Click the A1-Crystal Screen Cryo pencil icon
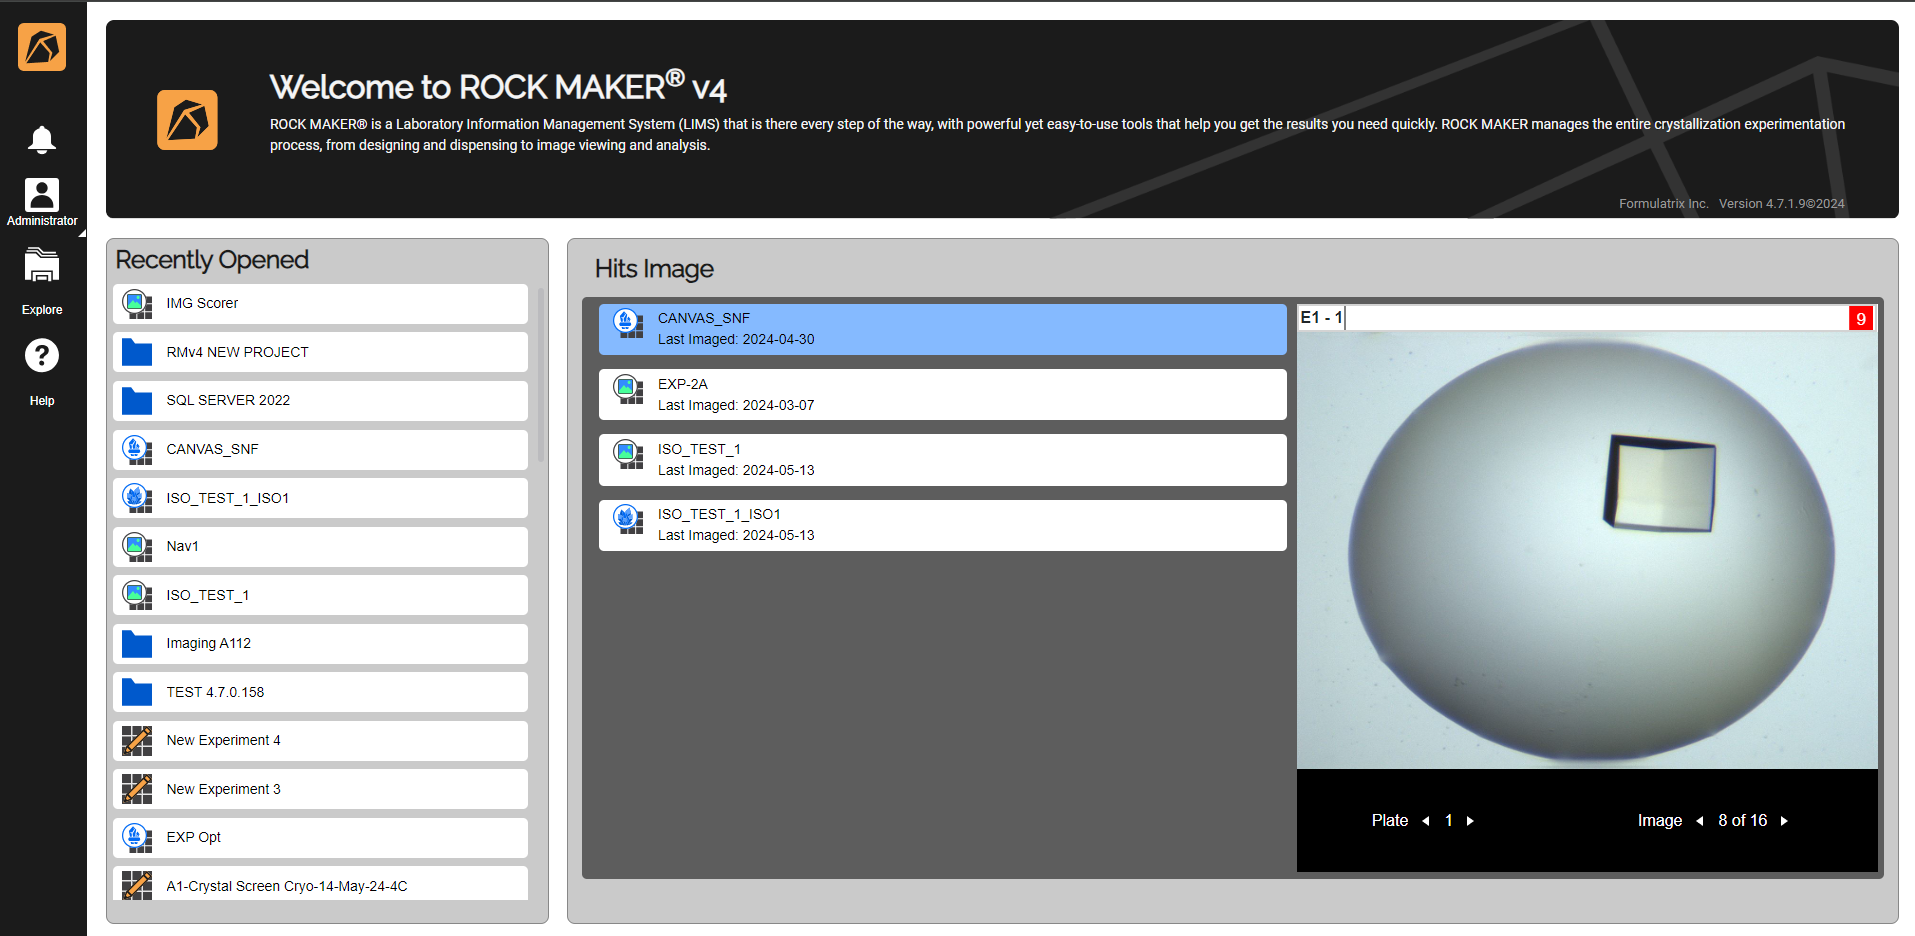 click(x=137, y=885)
